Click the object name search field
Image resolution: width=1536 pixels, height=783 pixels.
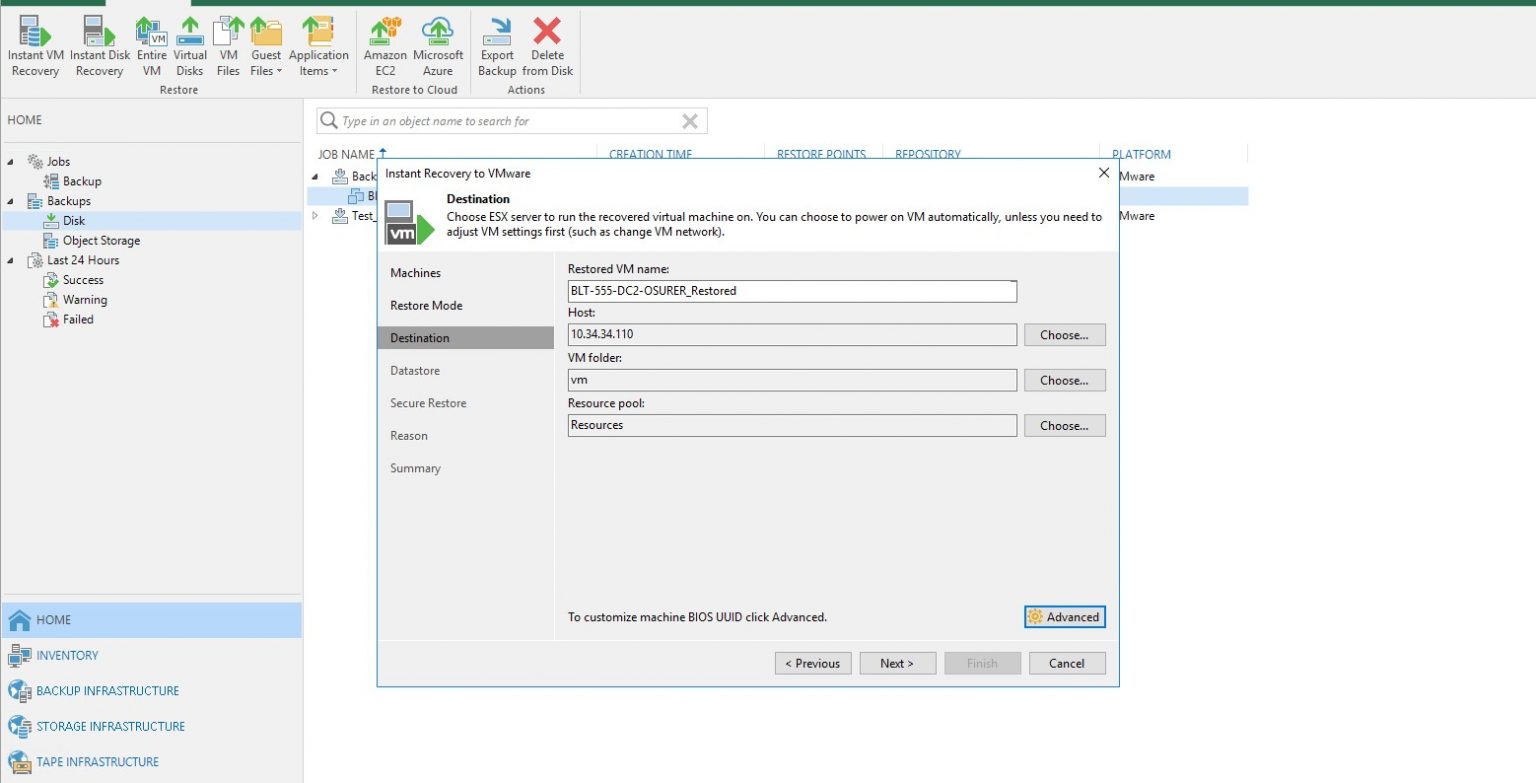point(510,120)
